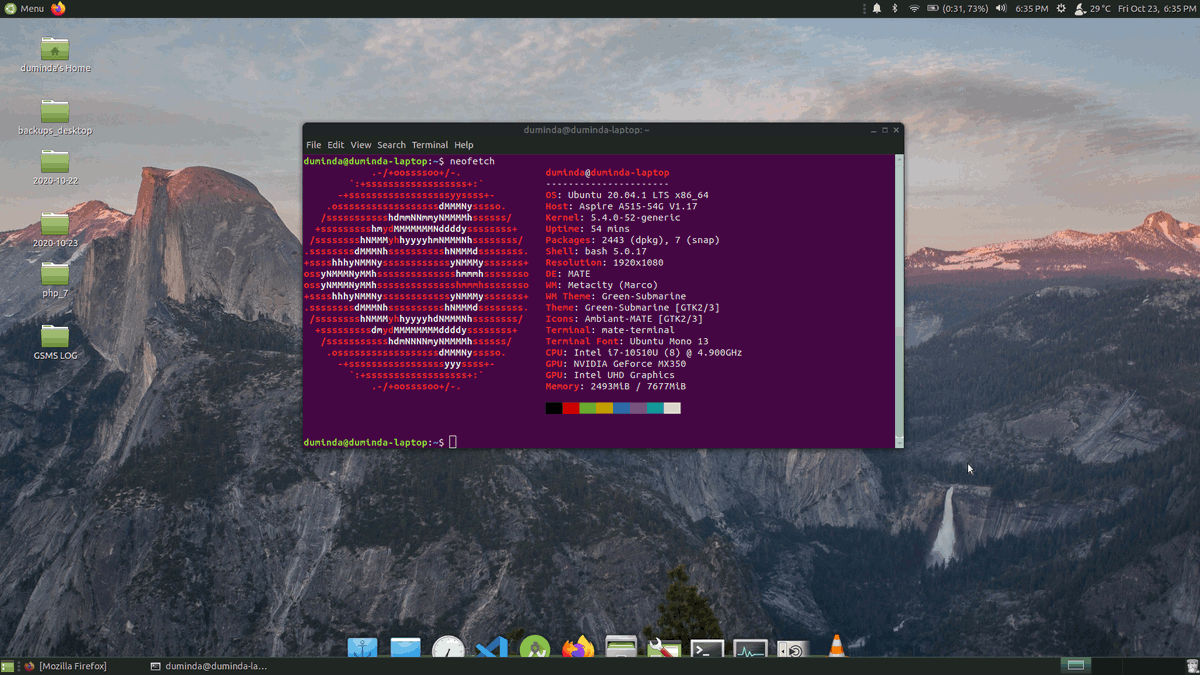The width and height of the screenshot is (1200, 675).
Task: Click the notifications bell in the tray
Action: click(x=877, y=8)
